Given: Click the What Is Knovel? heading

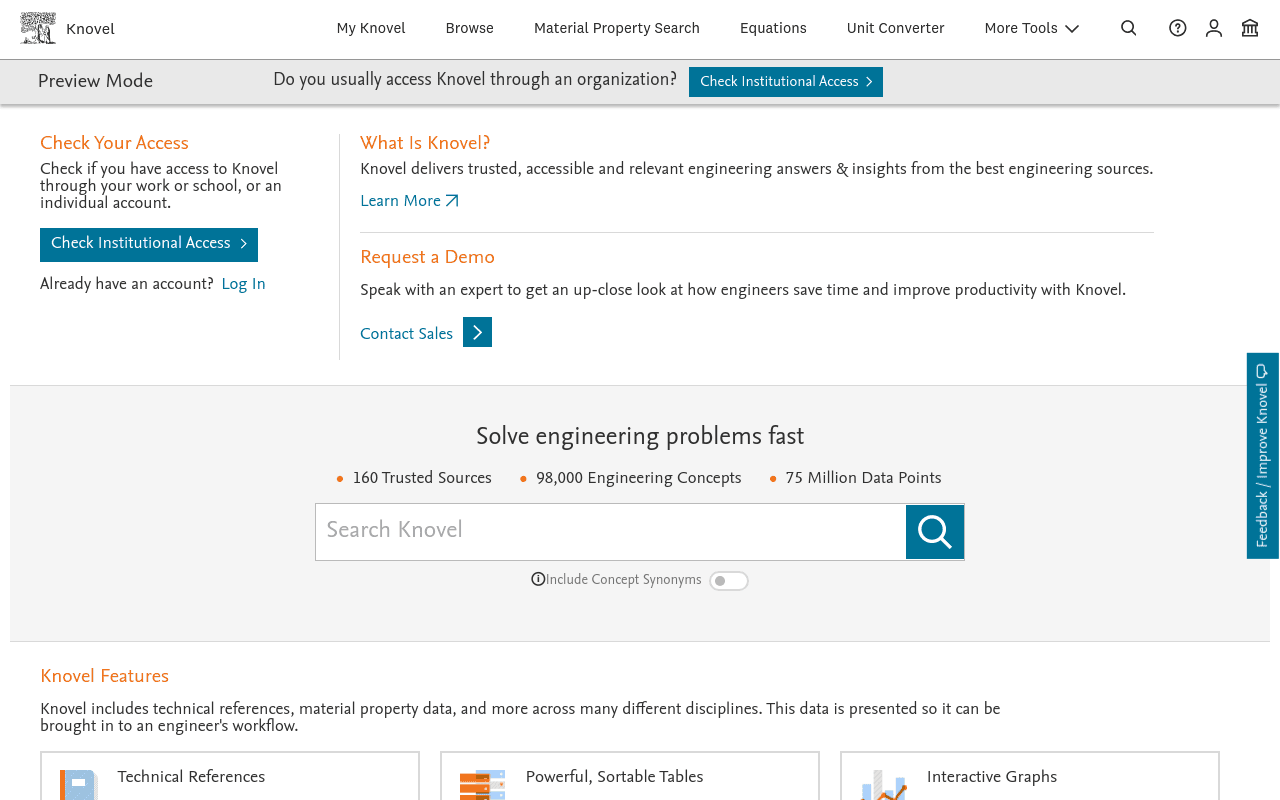Looking at the screenshot, I should (x=425, y=143).
